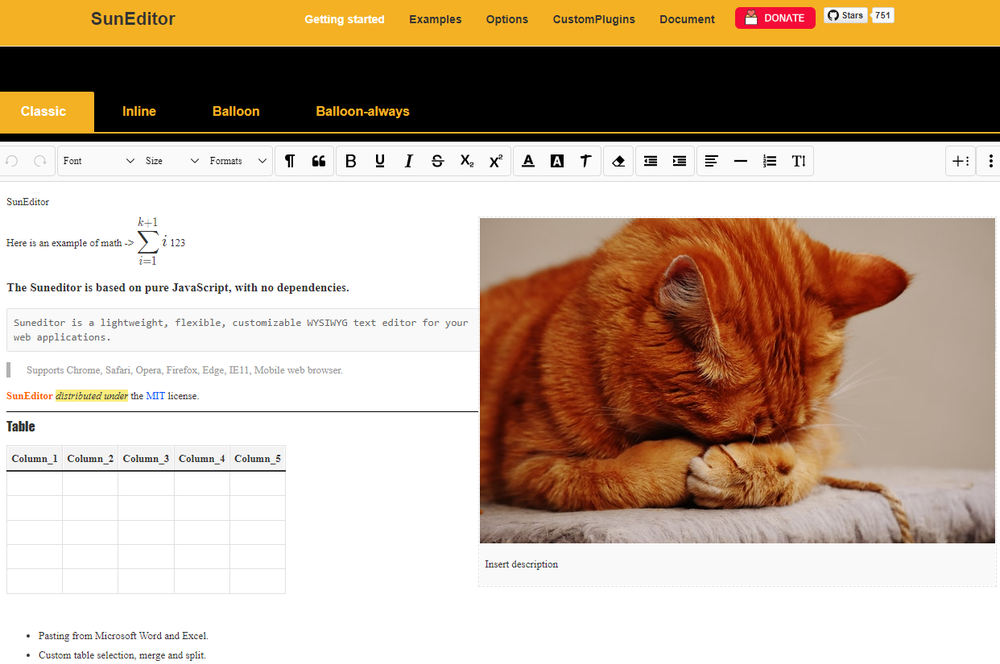Switch to the Balloon tab
1000x664 pixels.
click(236, 112)
